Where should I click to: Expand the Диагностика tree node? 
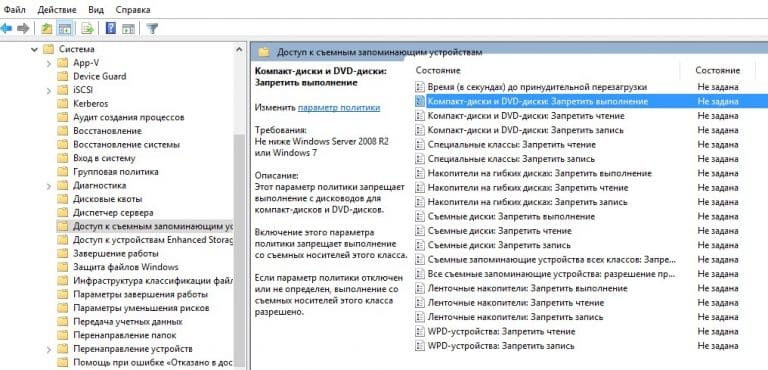[x=48, y=186]
